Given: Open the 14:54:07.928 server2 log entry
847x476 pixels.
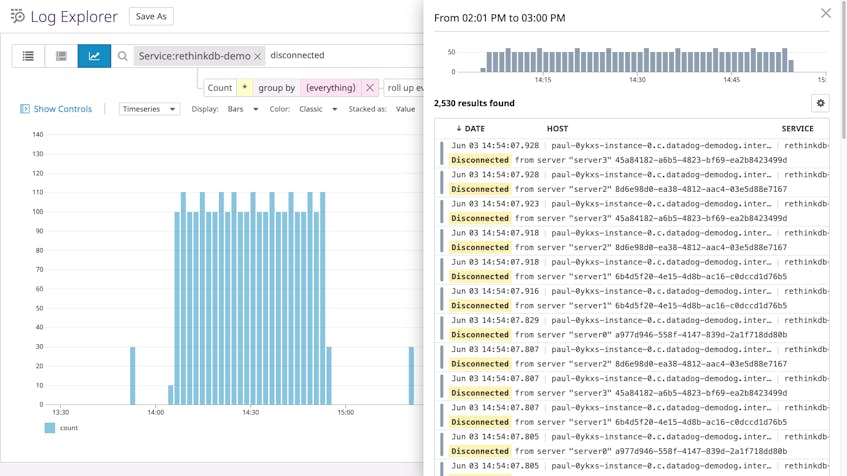Looking at the screenshot, I should [x=634, y=182].
